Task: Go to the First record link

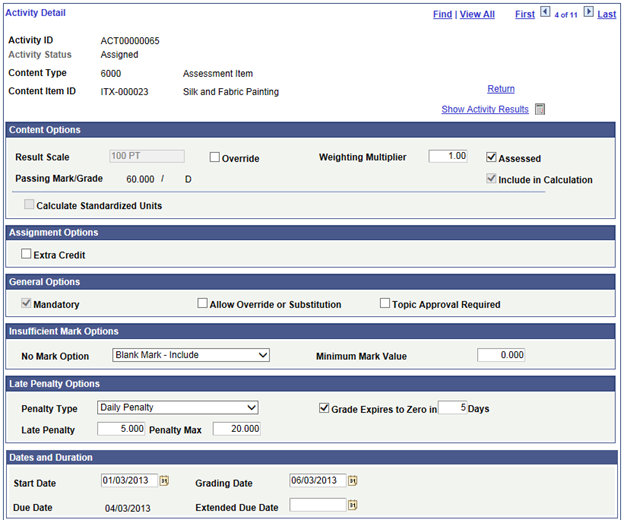Action: 525,14
